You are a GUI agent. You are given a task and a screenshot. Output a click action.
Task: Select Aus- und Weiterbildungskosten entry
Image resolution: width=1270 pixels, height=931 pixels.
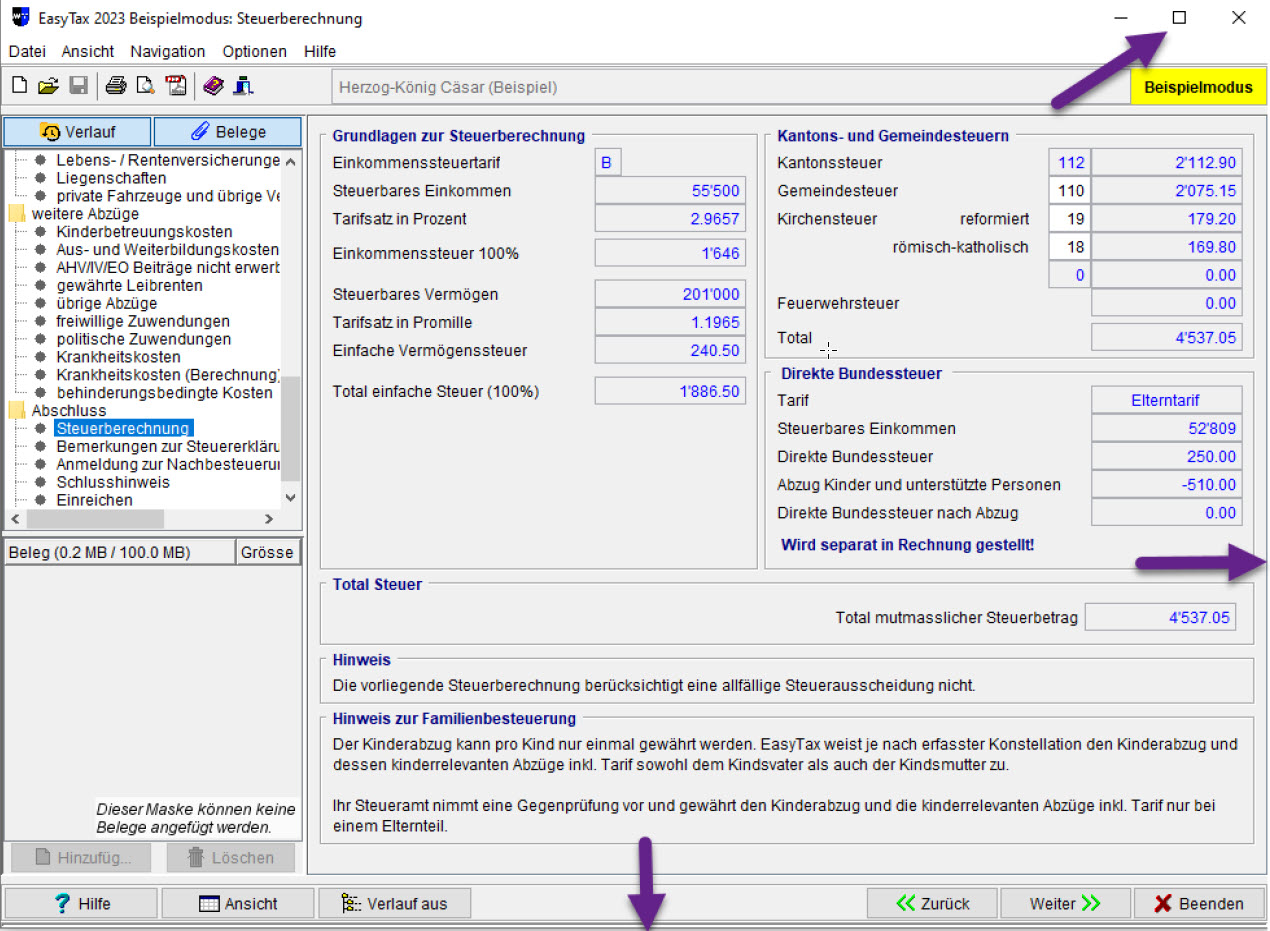pyautogui.click(x=168, y=250)
